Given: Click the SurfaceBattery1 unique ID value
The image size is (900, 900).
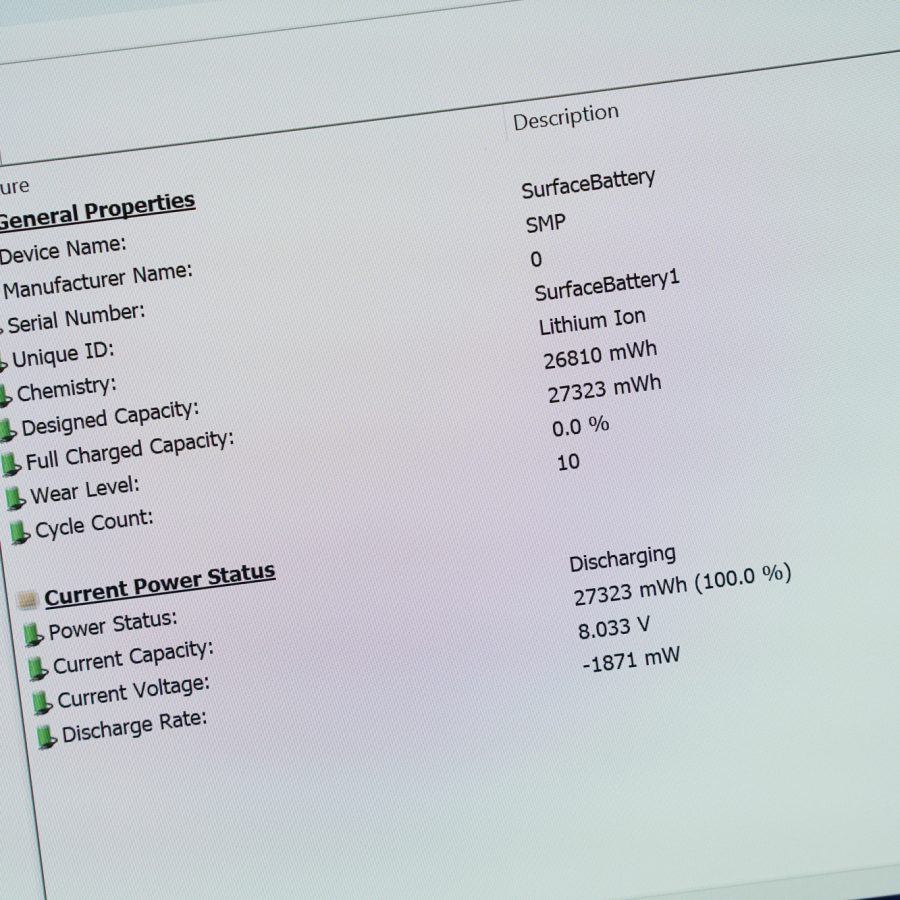Looking at the screenshot, I should click(x=607, y=285).
